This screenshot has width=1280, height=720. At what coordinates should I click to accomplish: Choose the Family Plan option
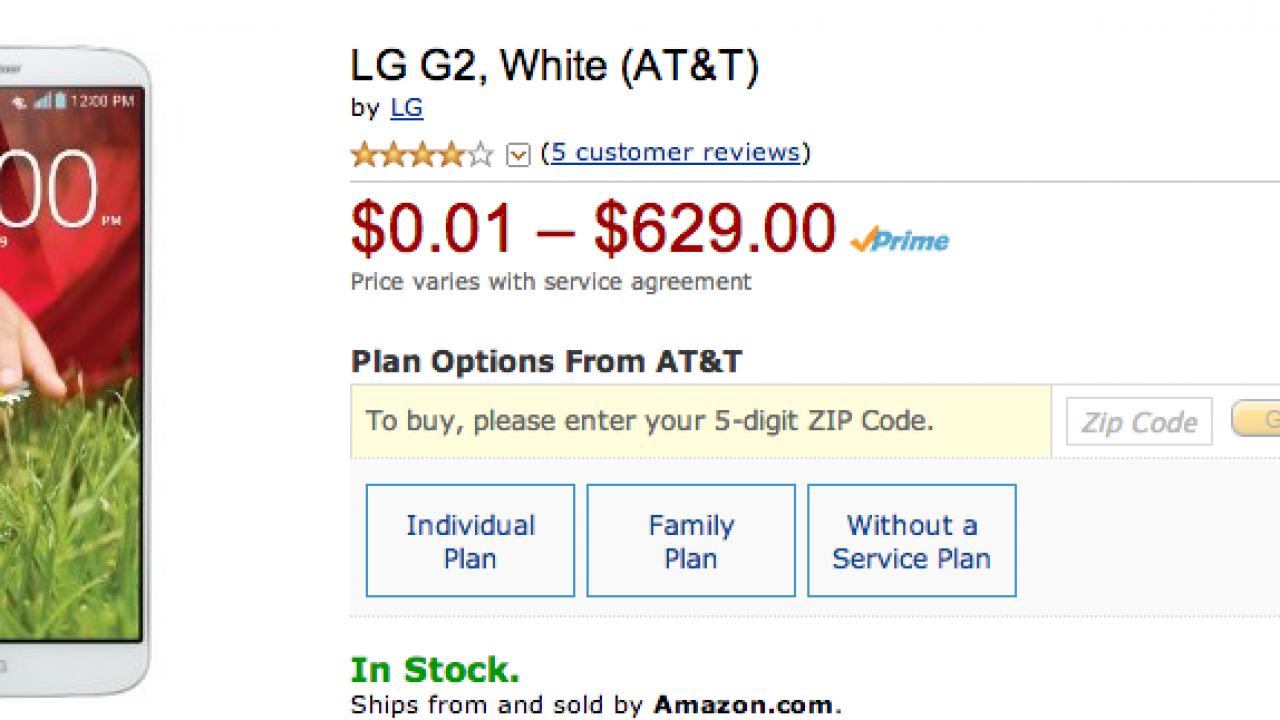(691, 541)
